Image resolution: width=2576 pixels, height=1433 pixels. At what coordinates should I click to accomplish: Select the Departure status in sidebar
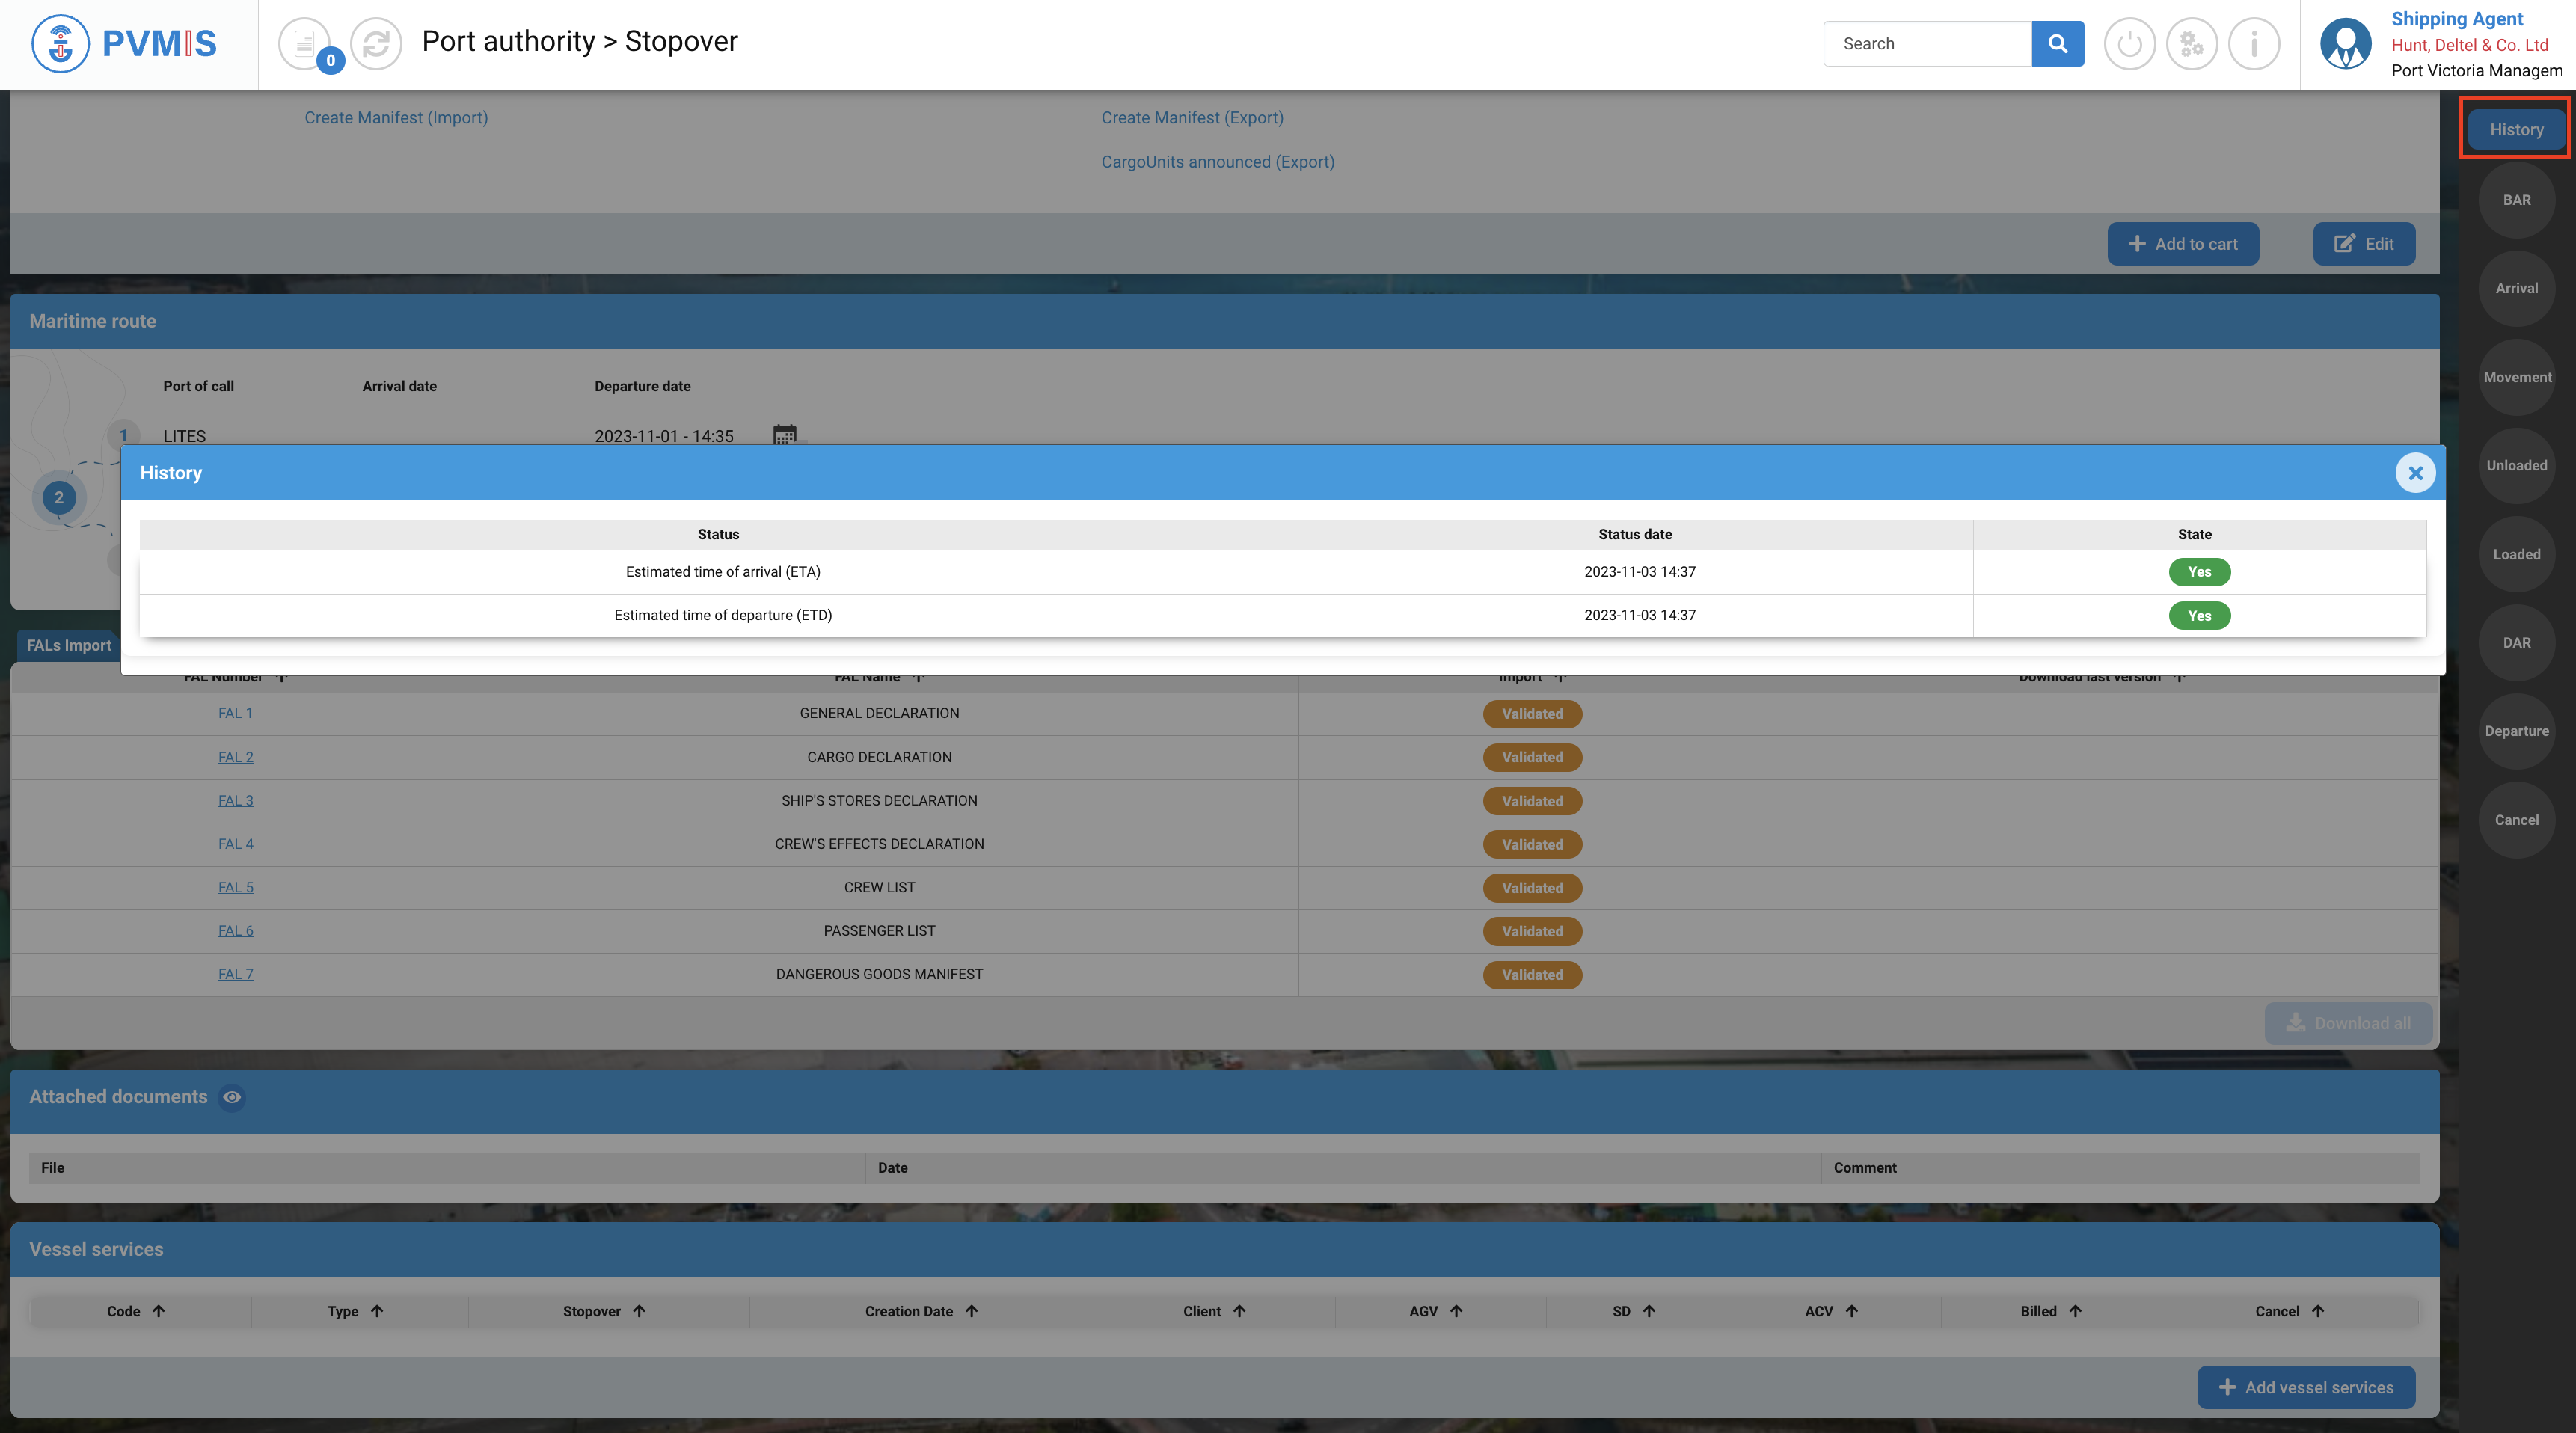tap(2516, 731)
